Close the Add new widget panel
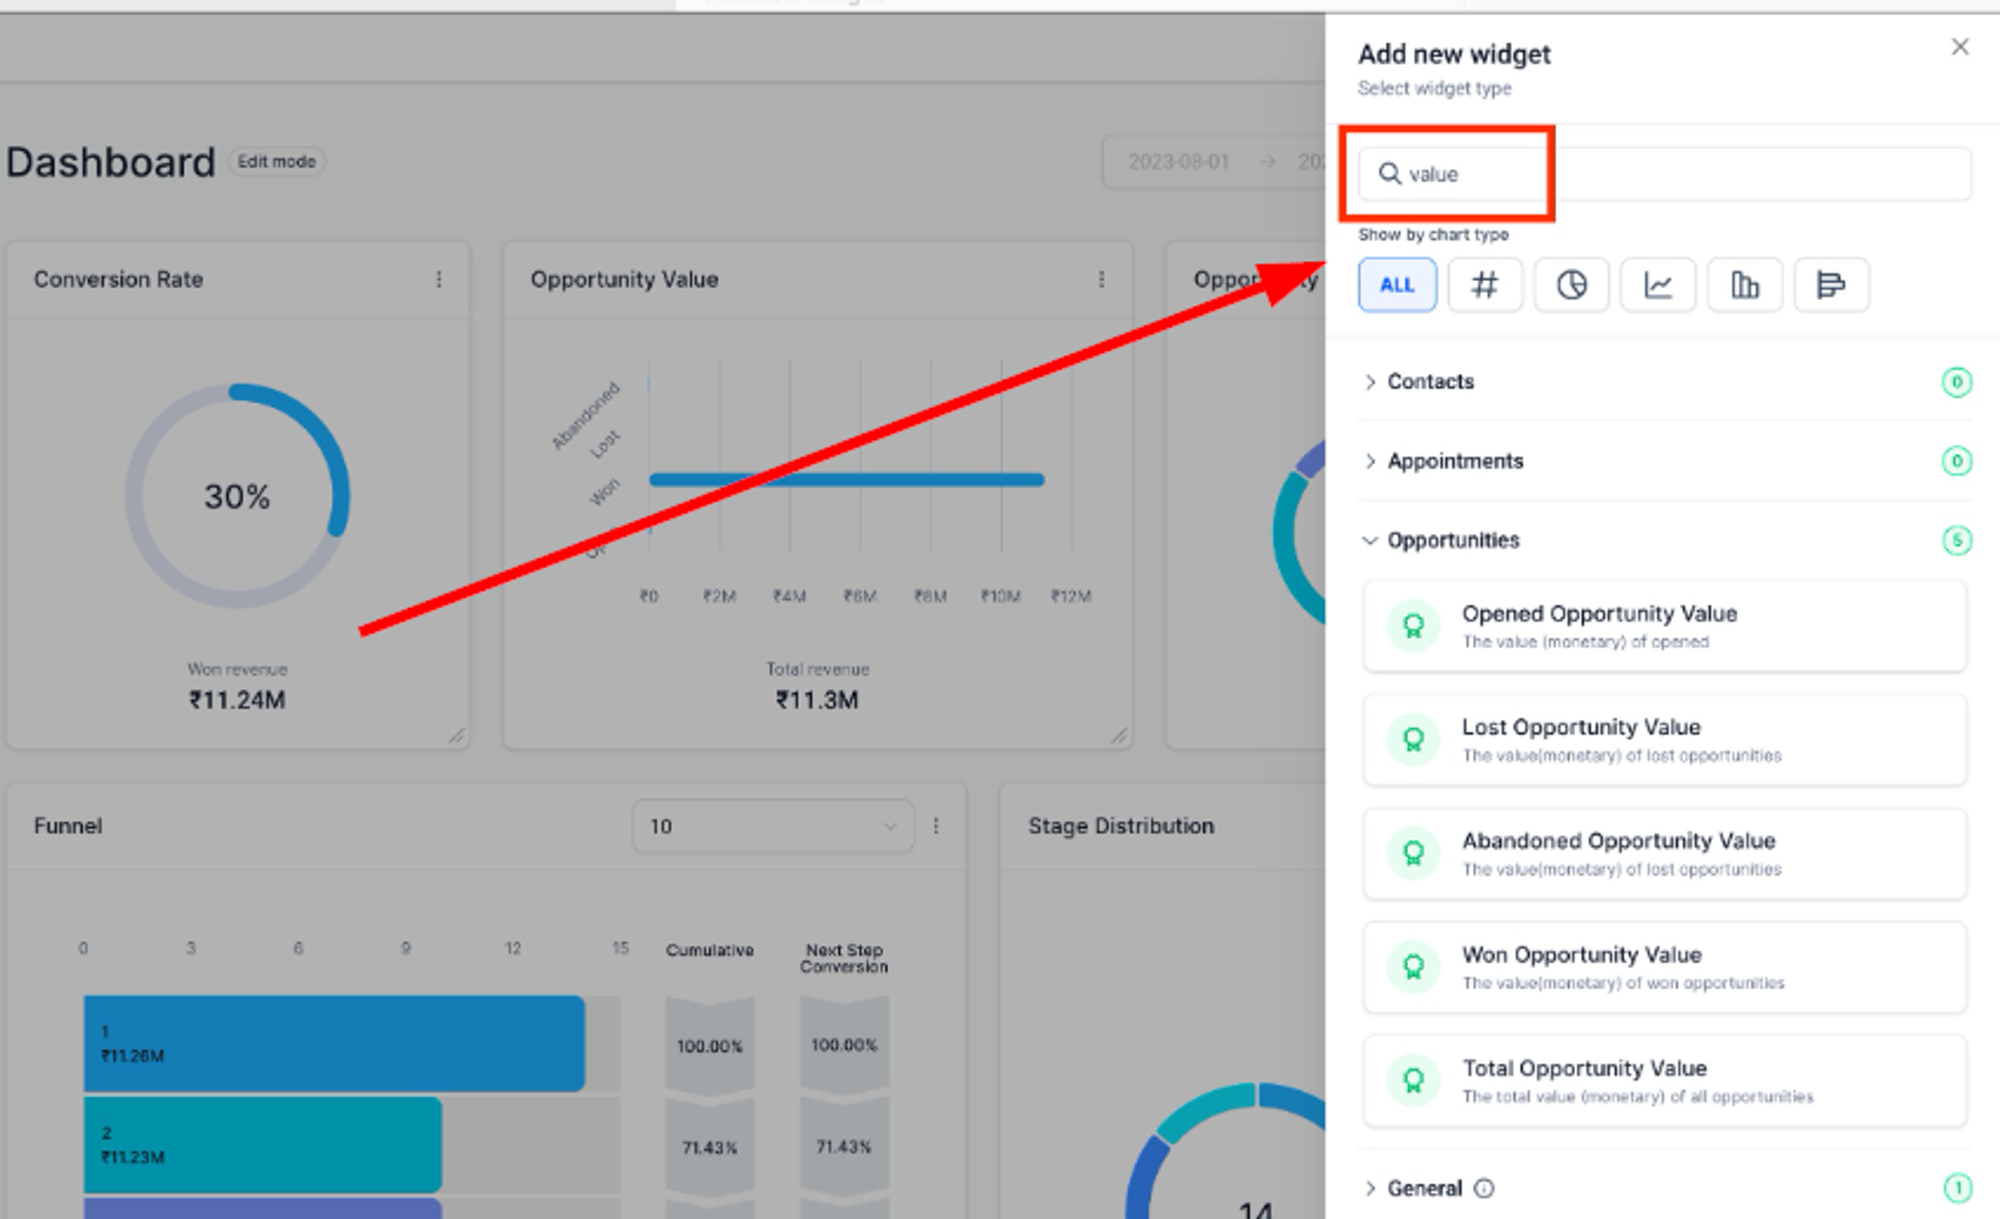This screenshot has height=1219, width=2000. pos(1960,47)
